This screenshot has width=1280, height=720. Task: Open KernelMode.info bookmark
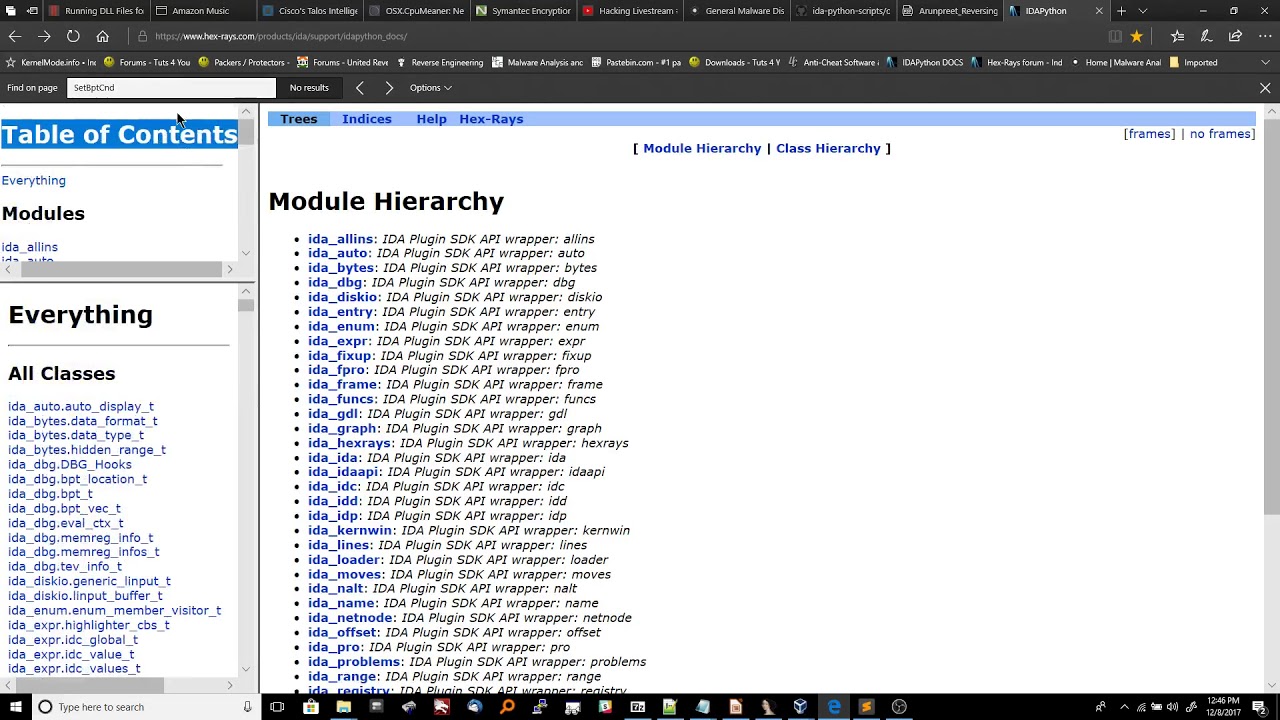(x=51, y=62)
